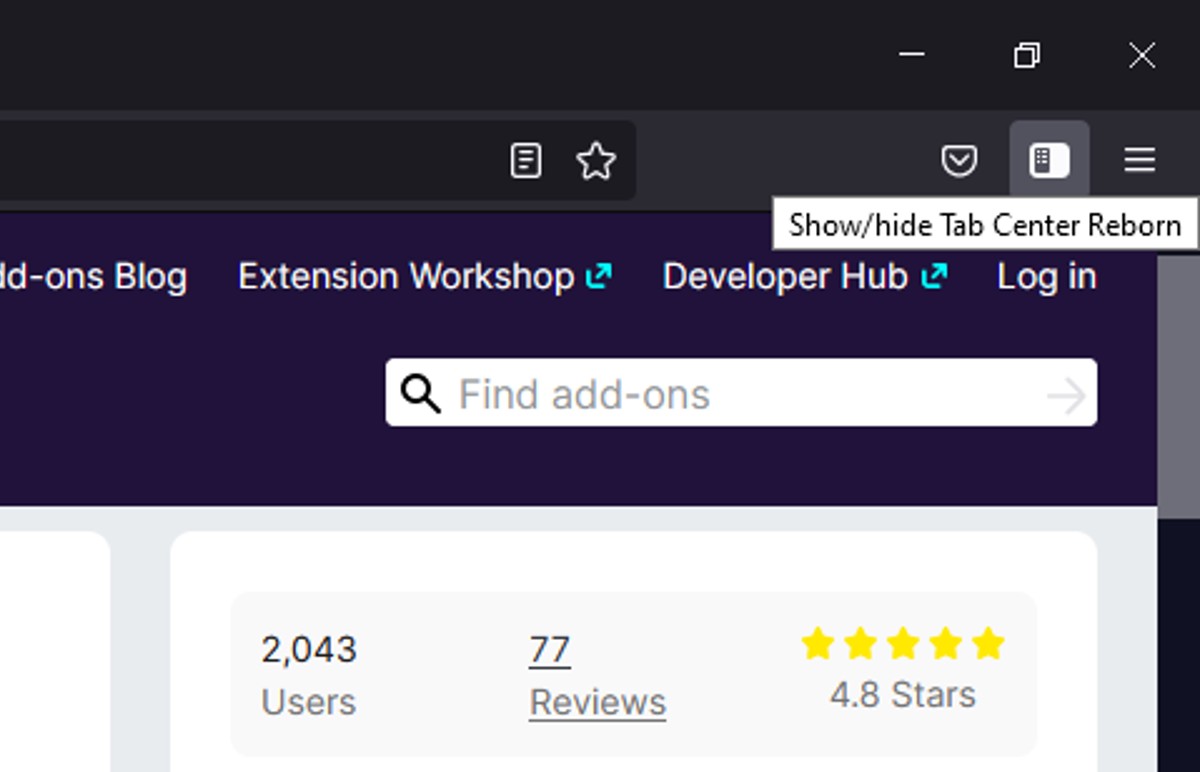Expand the browser hamburger menu

(1139, 160)
